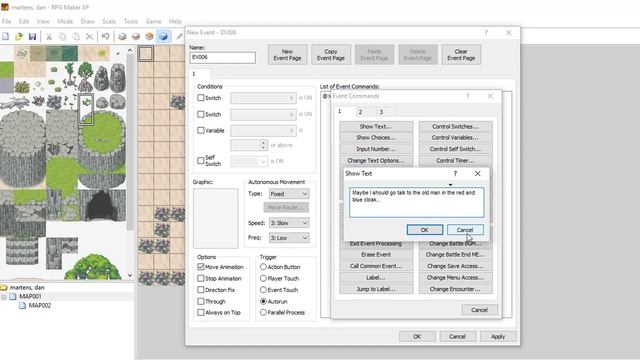Click the help question mark in Event Commands window
The image size is (640, 360).
tap(468, 96)
